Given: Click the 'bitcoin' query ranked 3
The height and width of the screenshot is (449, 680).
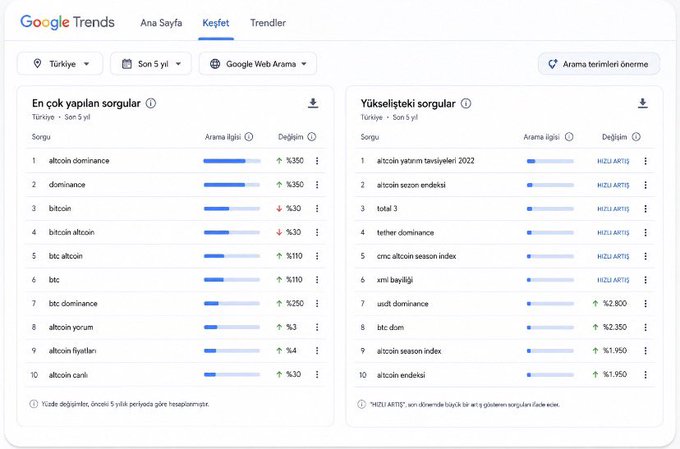Looking at the screenshot, I should coord(60,208).
